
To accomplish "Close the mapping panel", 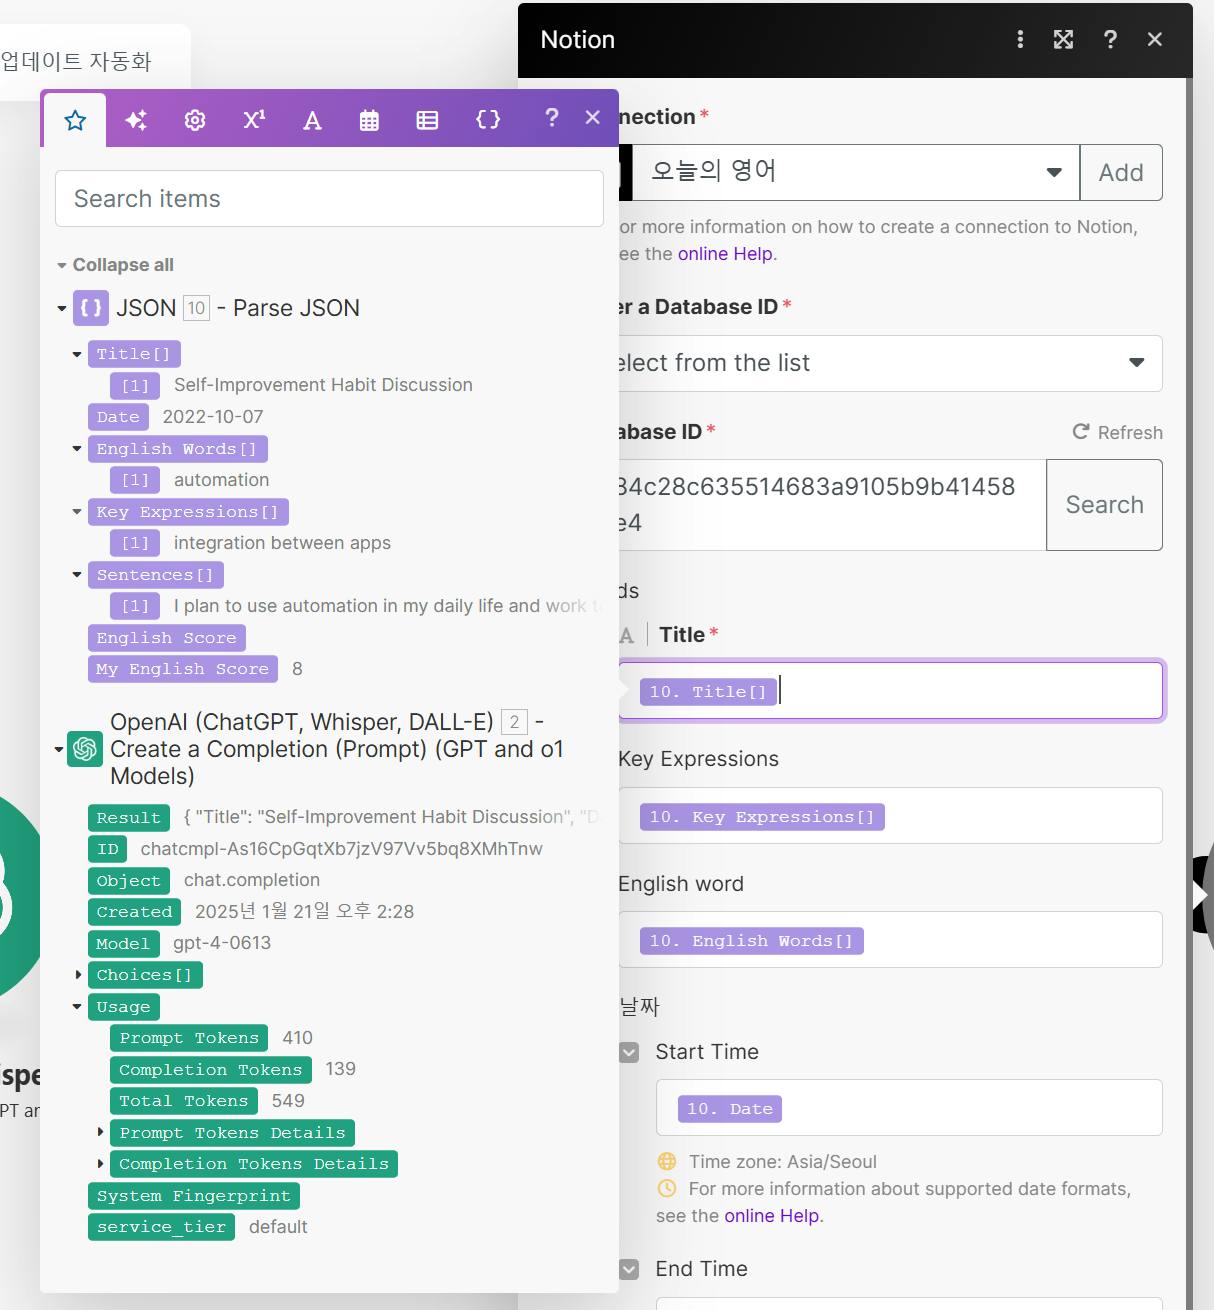I will tap(593, 118).
